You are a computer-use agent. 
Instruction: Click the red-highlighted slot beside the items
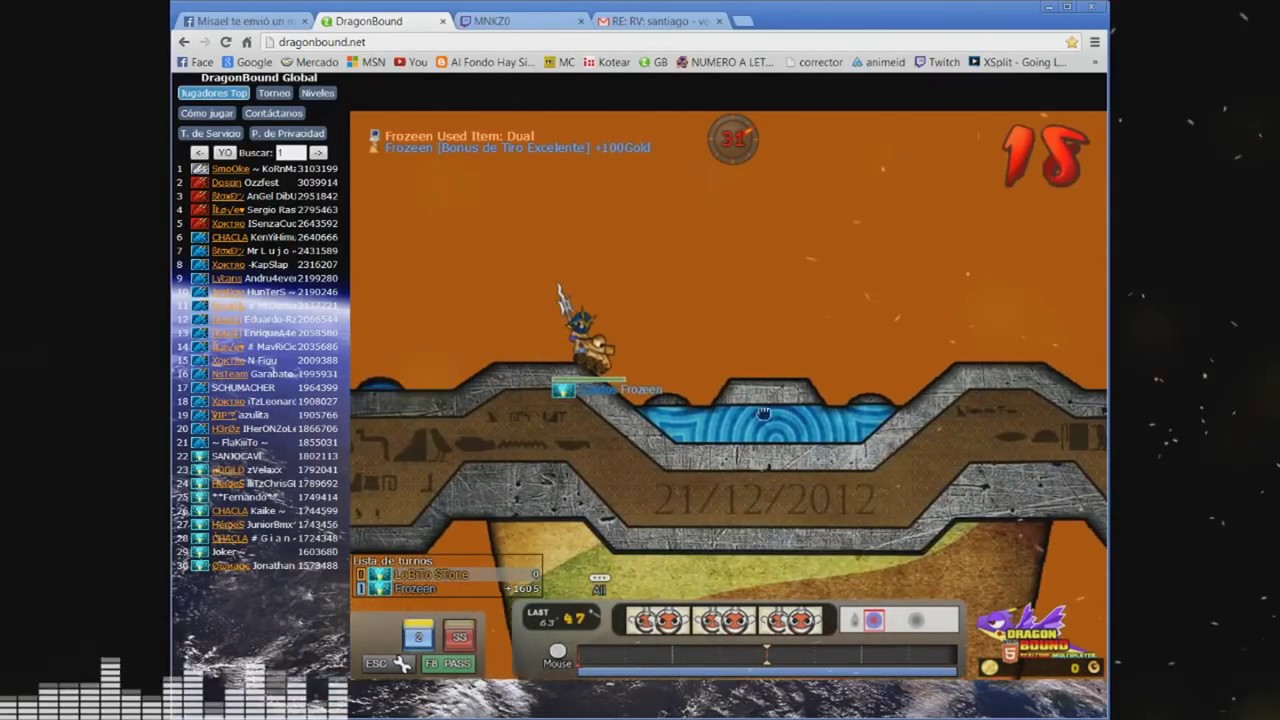(x=874, y=620)
